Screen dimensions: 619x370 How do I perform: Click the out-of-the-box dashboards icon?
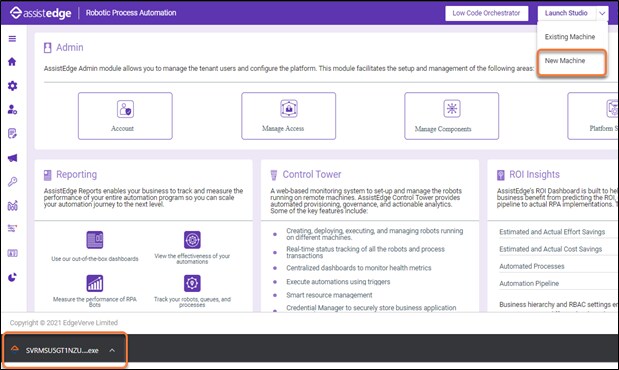[95, 240]
